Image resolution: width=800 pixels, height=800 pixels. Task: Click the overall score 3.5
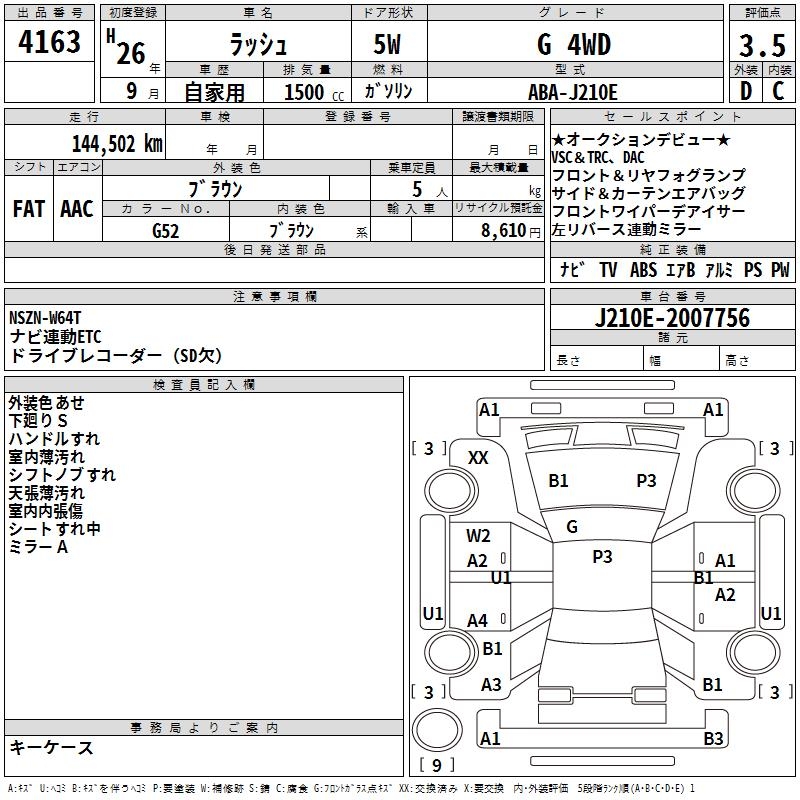pyautogui.click(x=762, y=45)
